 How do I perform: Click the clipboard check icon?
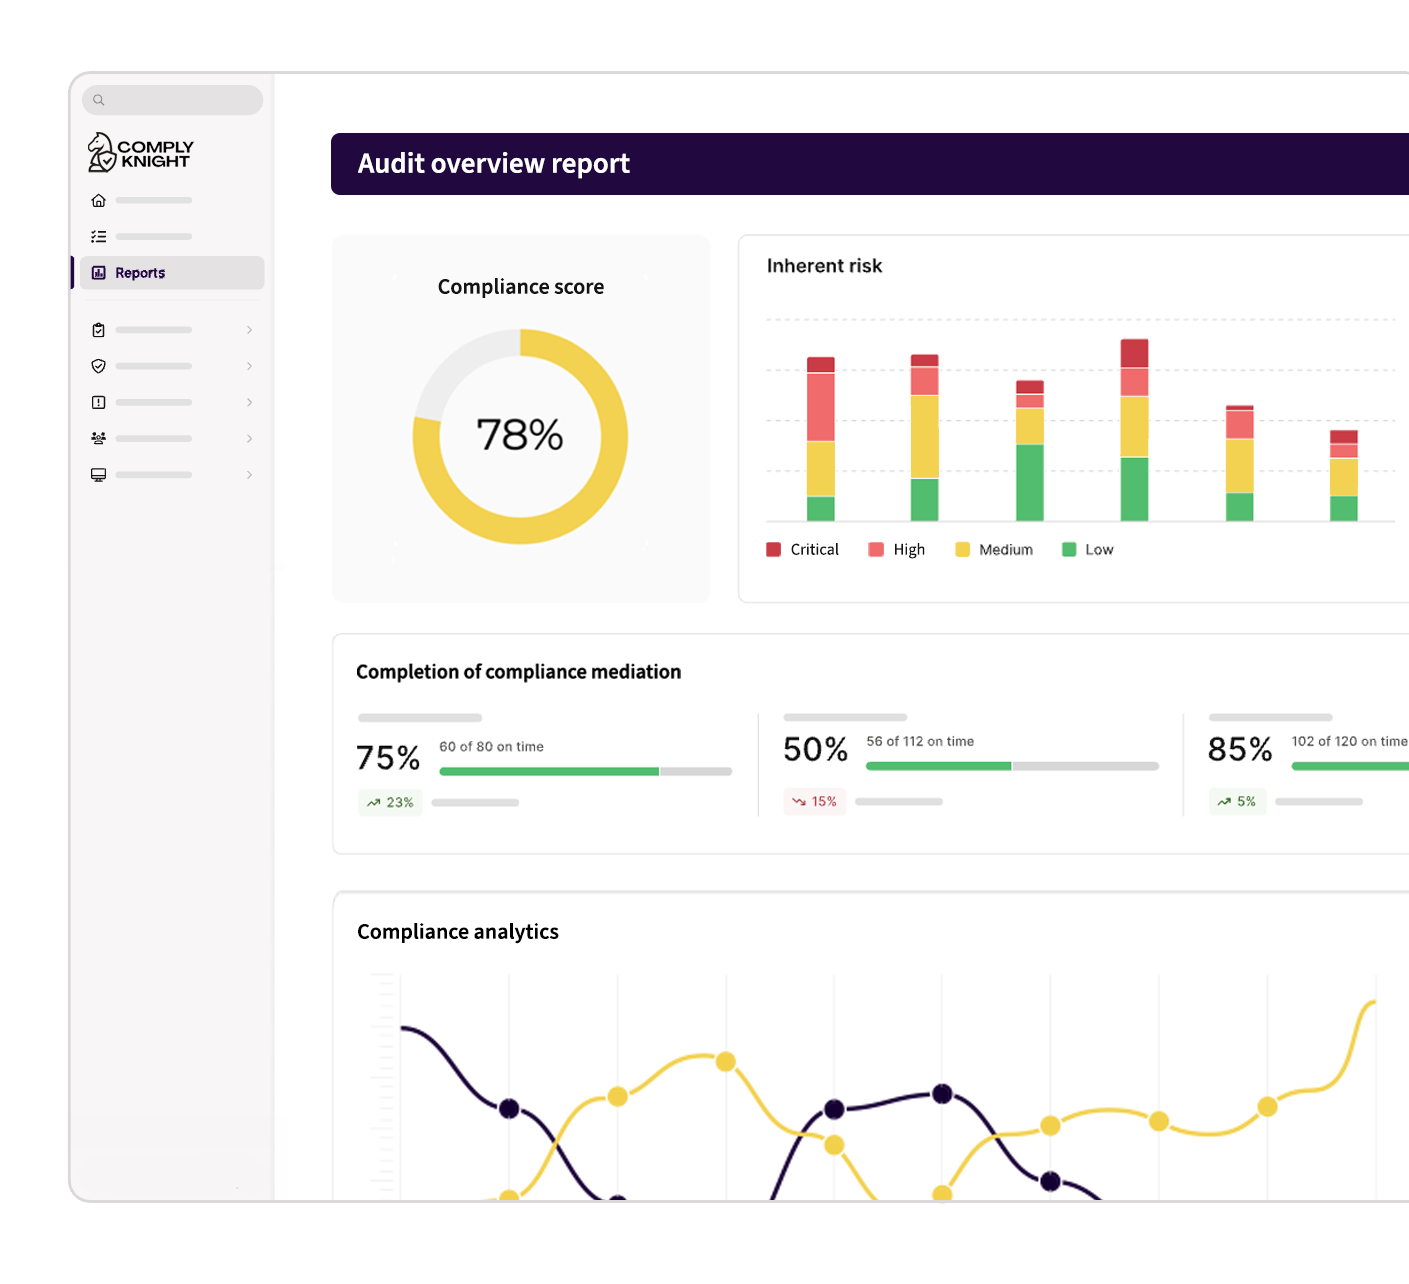pyautogui.click(x=98, y=330)
